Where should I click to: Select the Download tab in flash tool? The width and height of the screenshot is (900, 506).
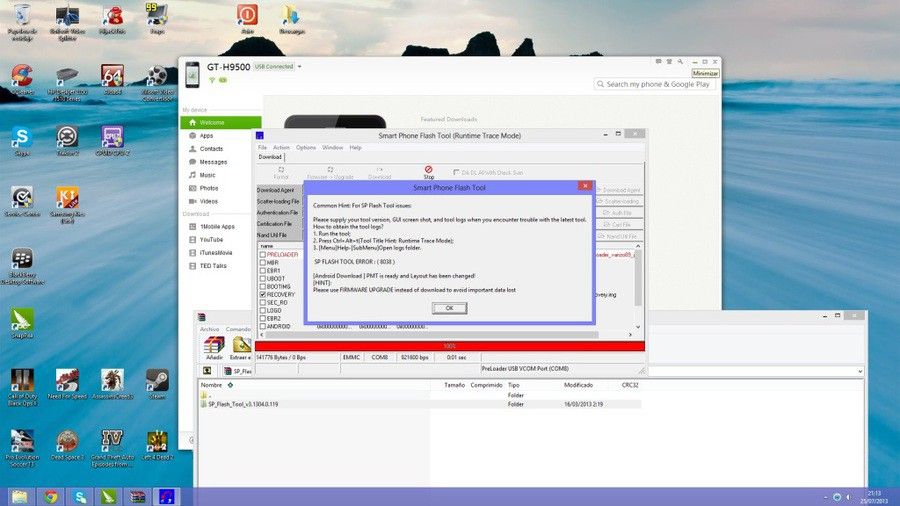pos(270,157)
